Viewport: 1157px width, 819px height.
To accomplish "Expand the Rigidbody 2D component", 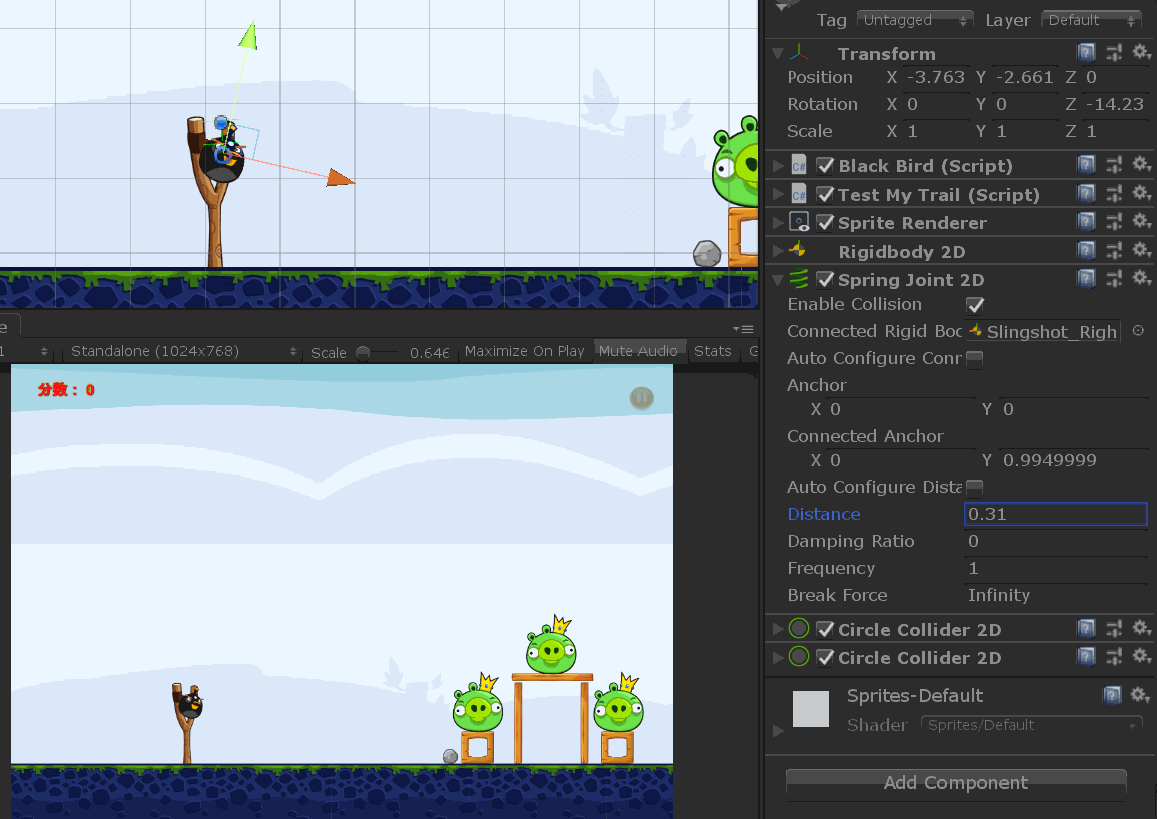I will (x=778, y=252).
